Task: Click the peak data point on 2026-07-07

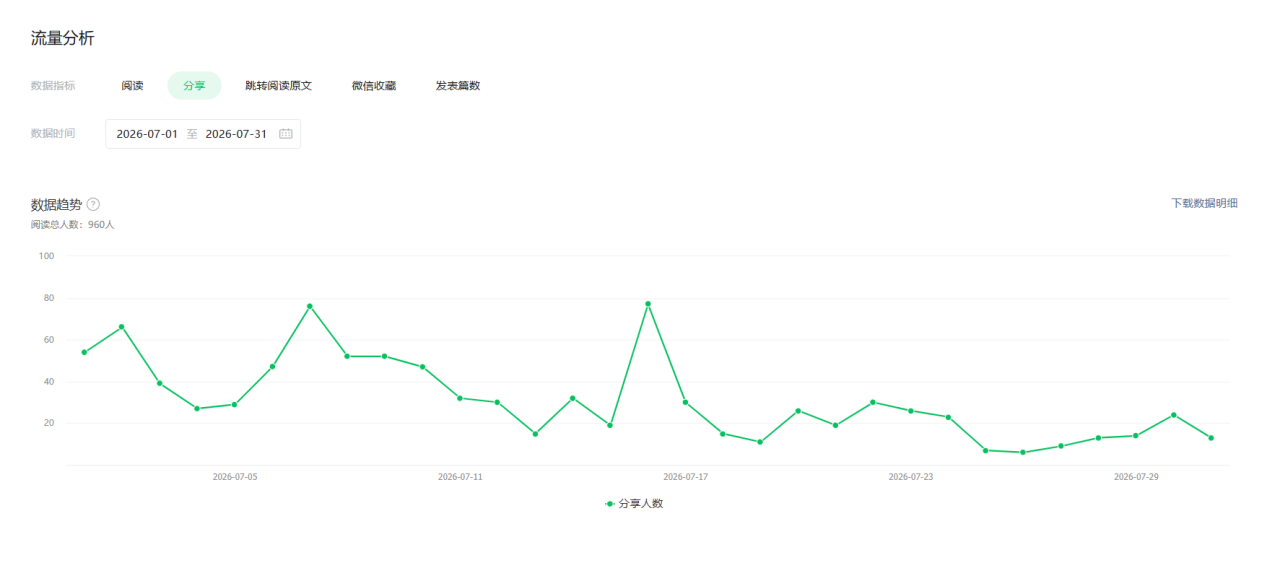Action: pos(310,306)
